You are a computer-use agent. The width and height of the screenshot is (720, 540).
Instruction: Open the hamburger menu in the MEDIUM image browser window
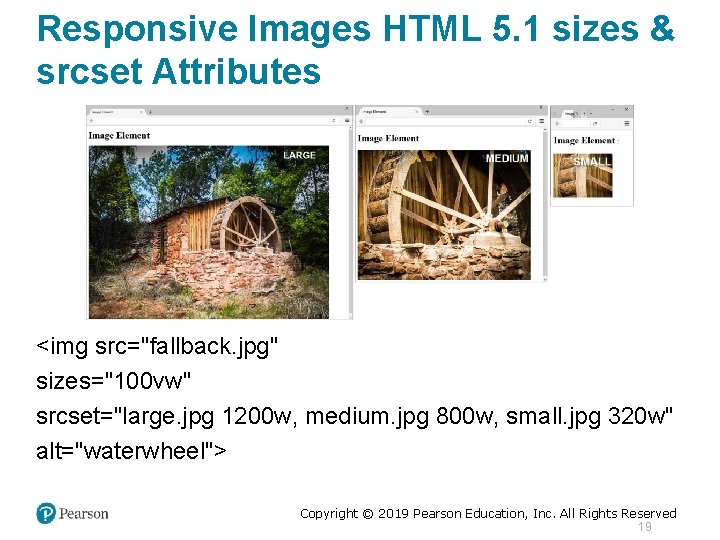[542, 121]
